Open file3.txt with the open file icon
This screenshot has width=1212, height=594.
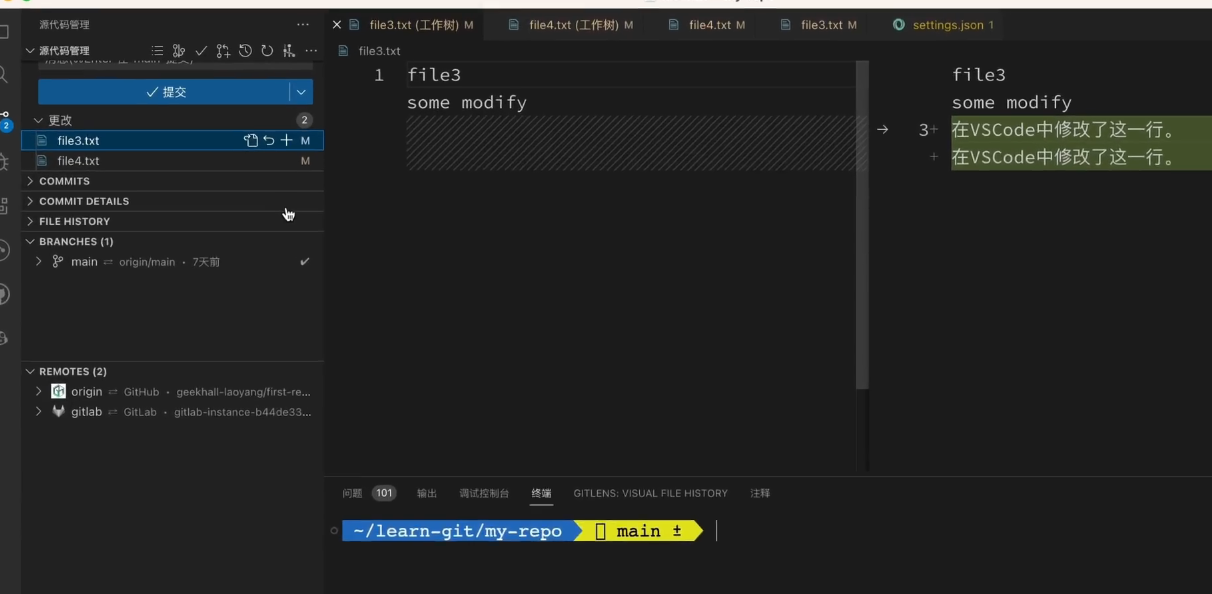click(252, 140)
